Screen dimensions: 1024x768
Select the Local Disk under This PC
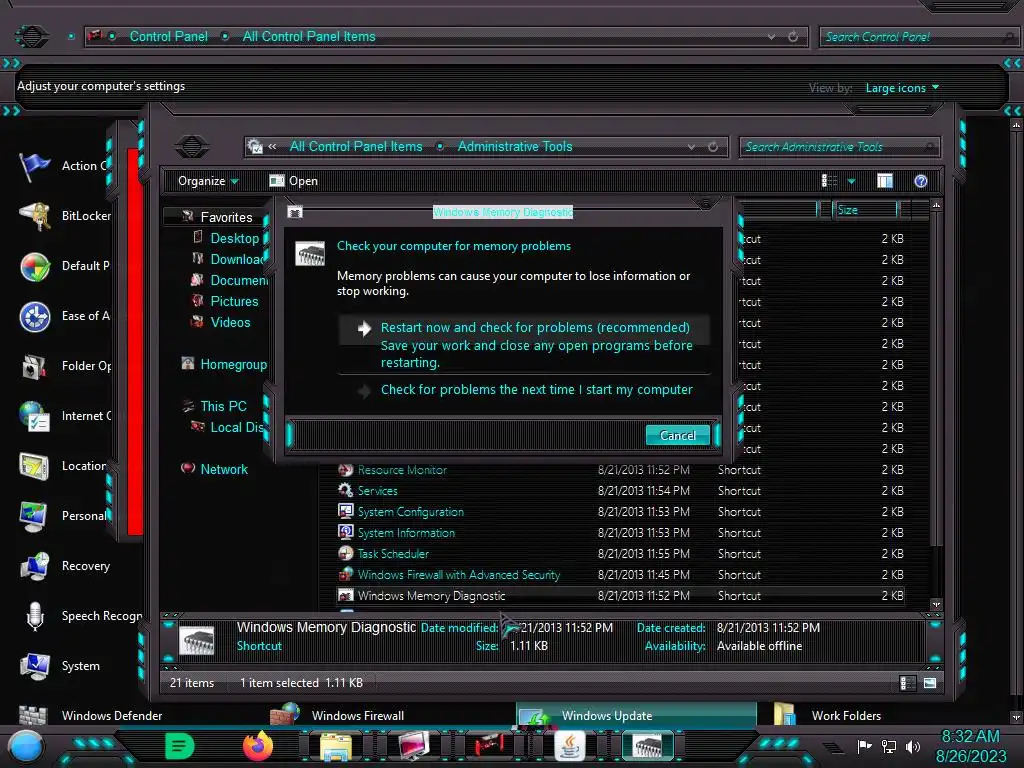tap(227, 427)
